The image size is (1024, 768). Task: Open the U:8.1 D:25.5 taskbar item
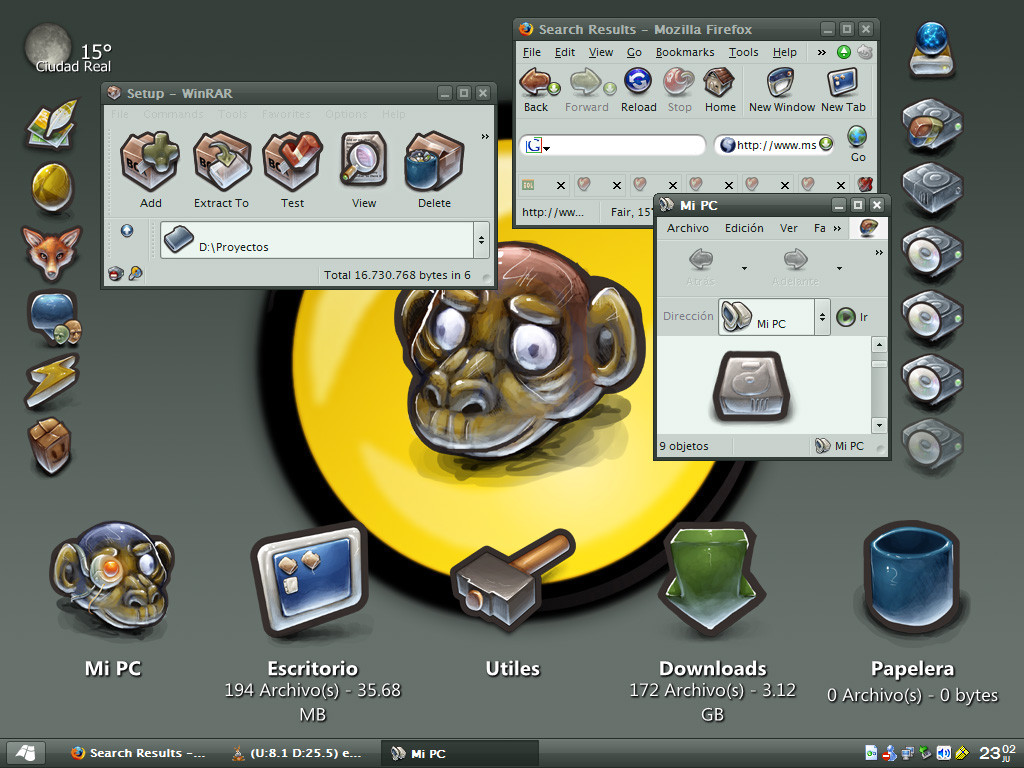pyautogui.click(x=297, y=753)
